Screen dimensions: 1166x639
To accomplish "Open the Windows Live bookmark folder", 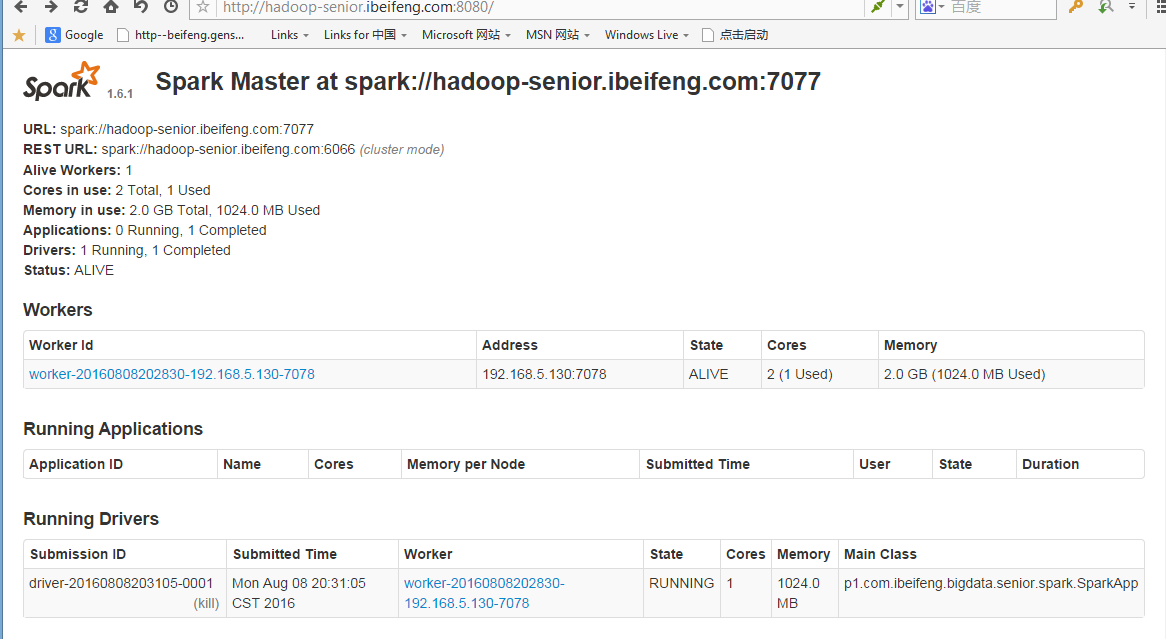I will click(x=646, y=35).
